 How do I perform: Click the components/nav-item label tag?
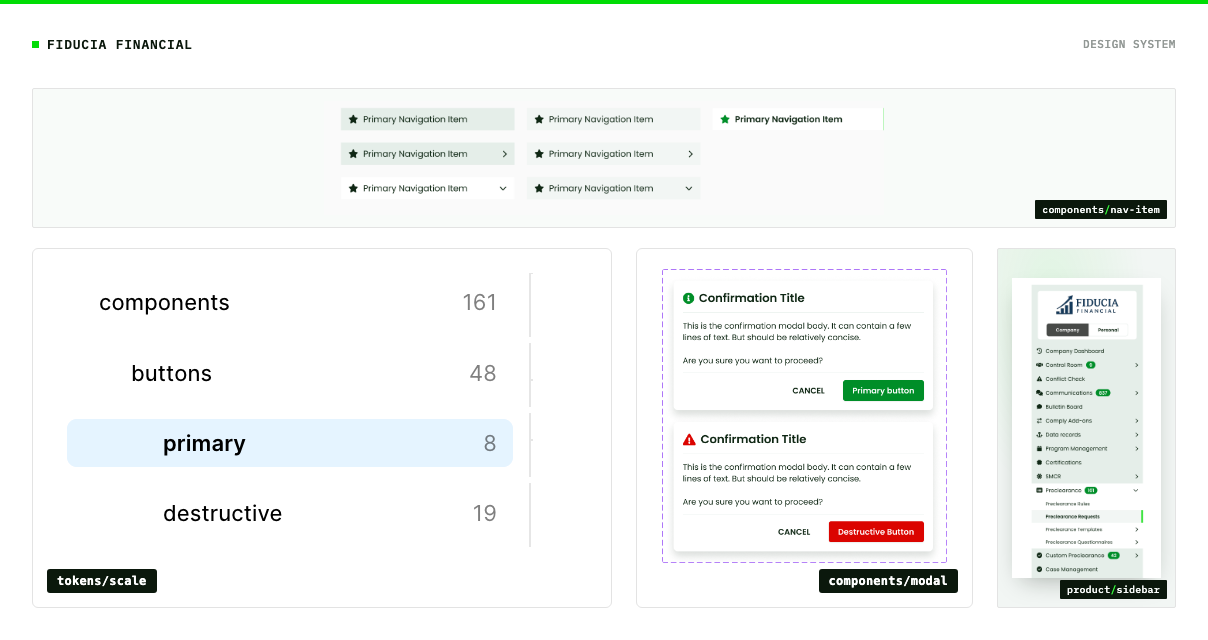[1100, 210]
